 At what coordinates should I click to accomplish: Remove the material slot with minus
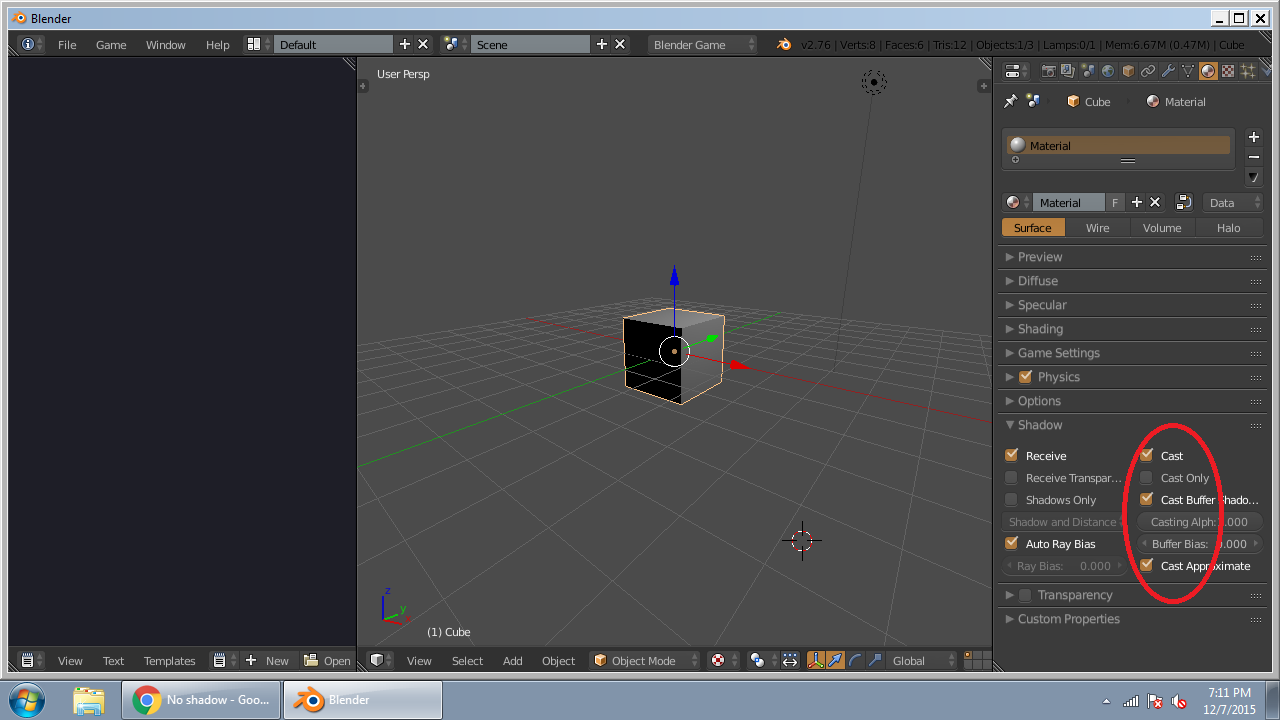1254,157
